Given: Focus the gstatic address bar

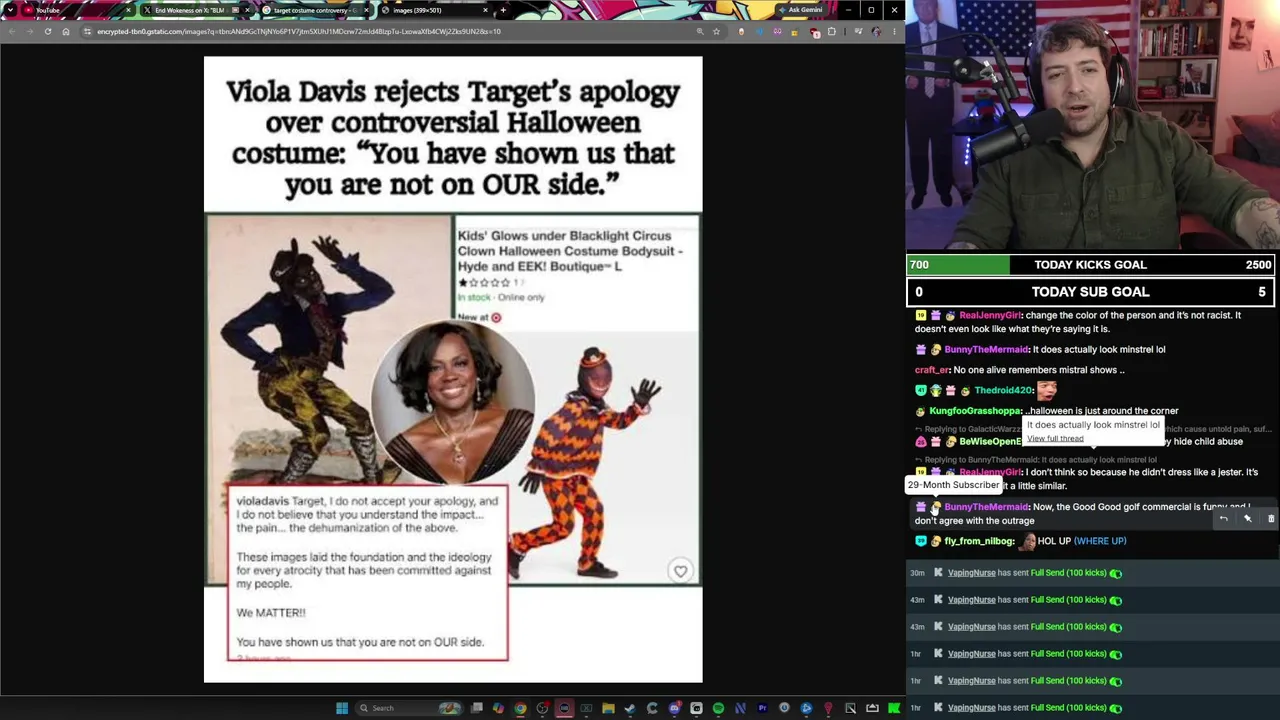Looking at the screenshot, I should [x=390, y=31].
